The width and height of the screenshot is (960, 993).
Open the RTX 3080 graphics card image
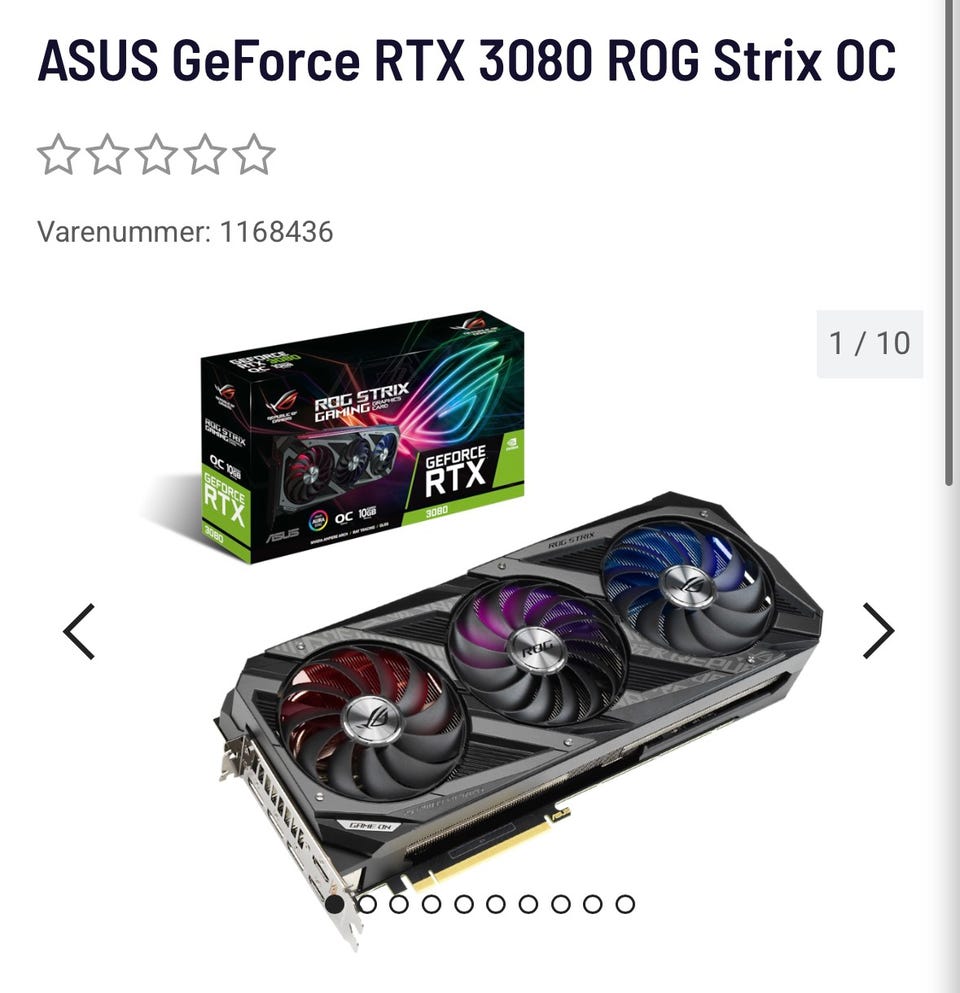(x=519, y=716)
